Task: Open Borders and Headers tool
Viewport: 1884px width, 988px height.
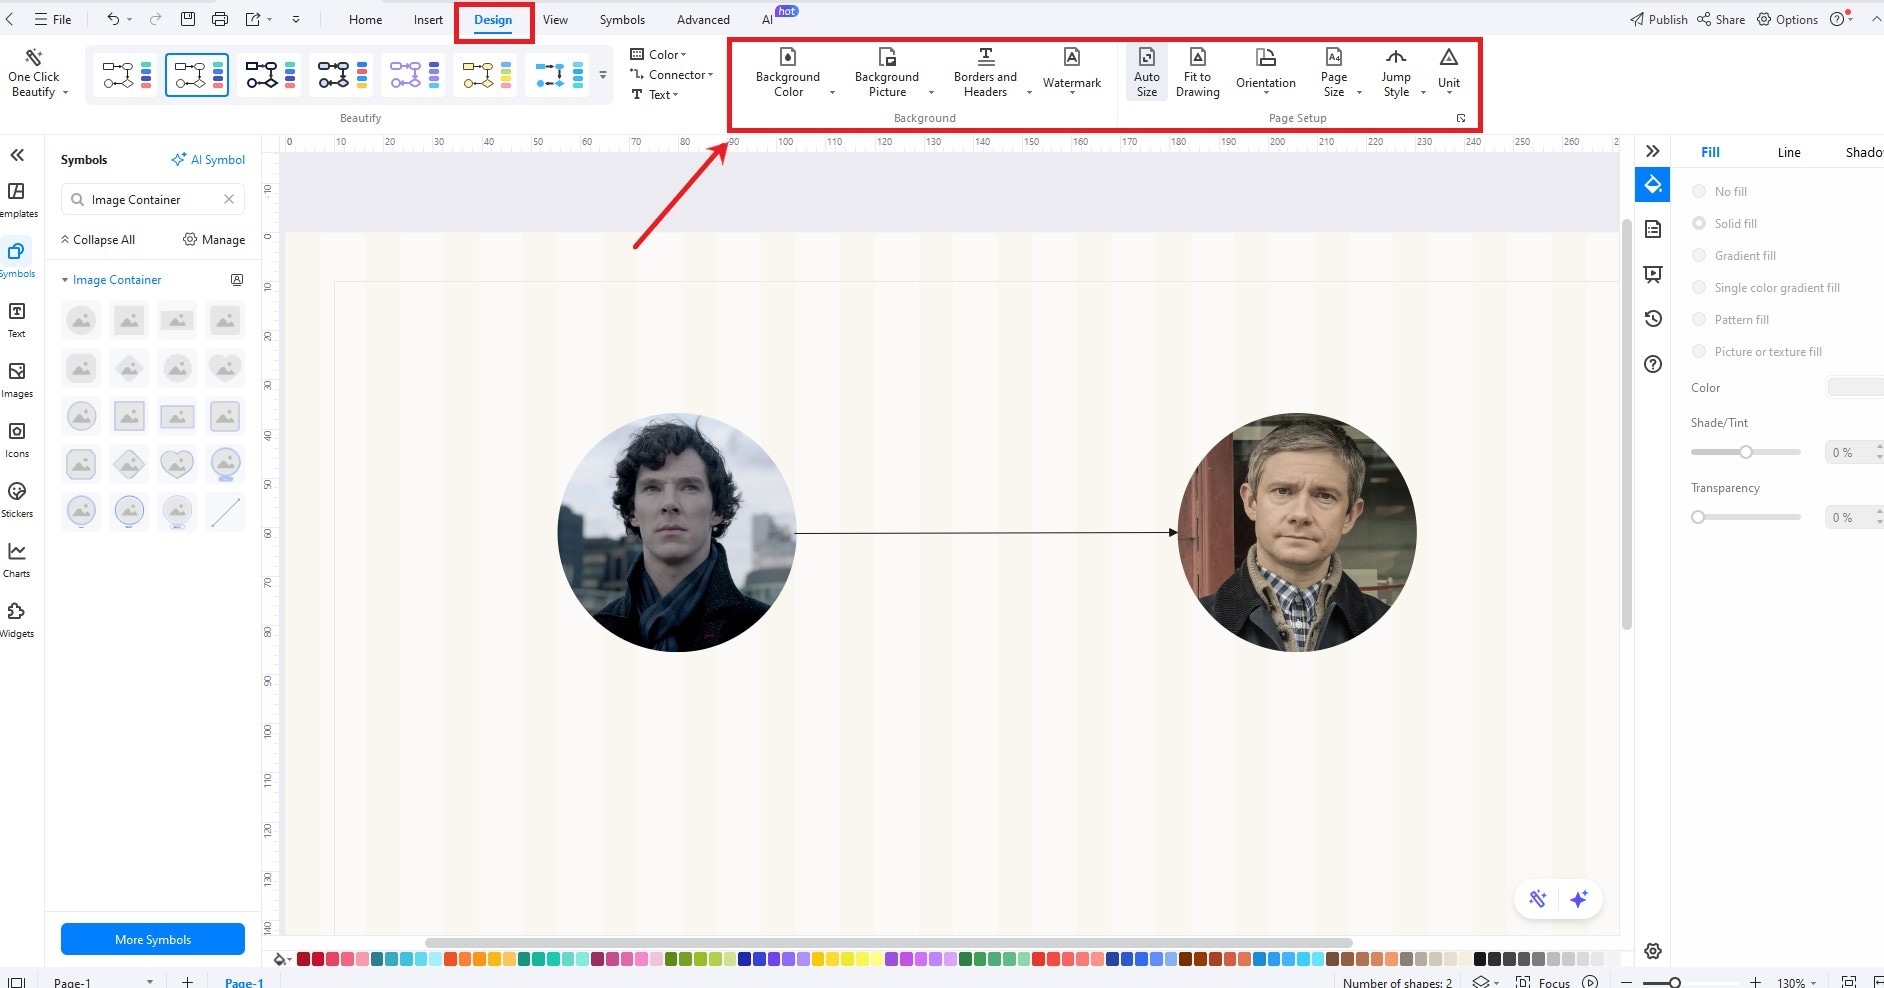Action: click(x=985, y=73)
